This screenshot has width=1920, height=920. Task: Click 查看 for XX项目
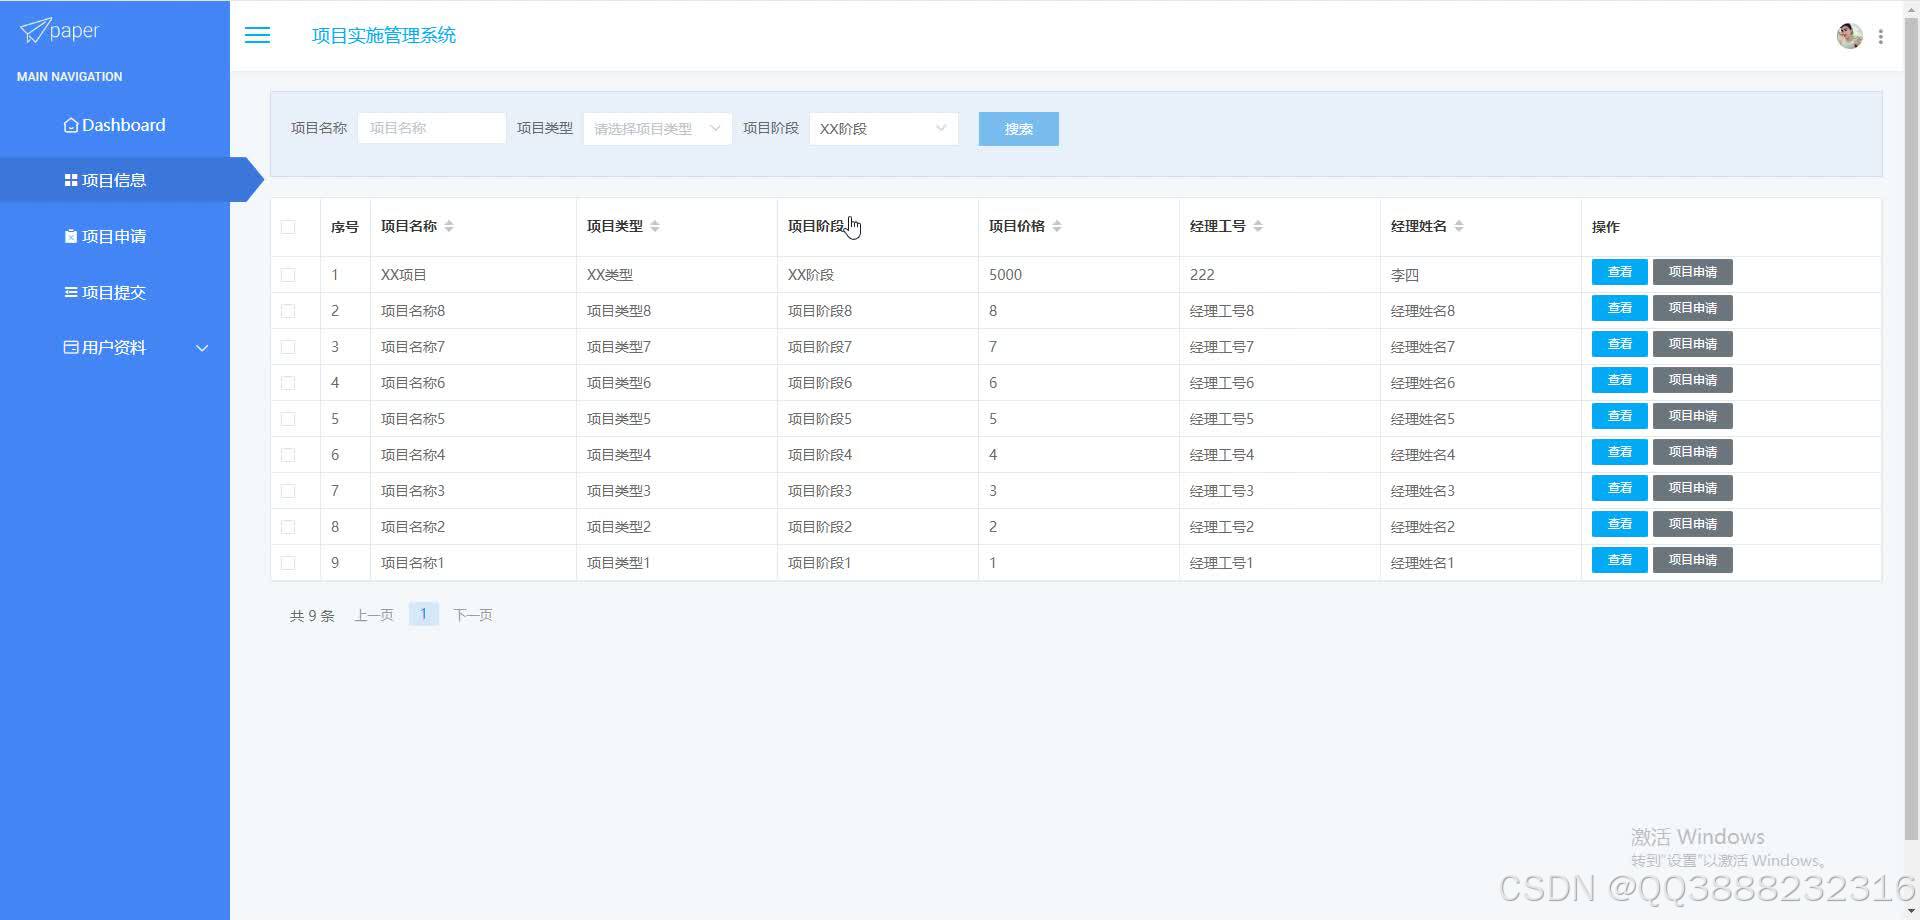click(x=1619, y=272)
